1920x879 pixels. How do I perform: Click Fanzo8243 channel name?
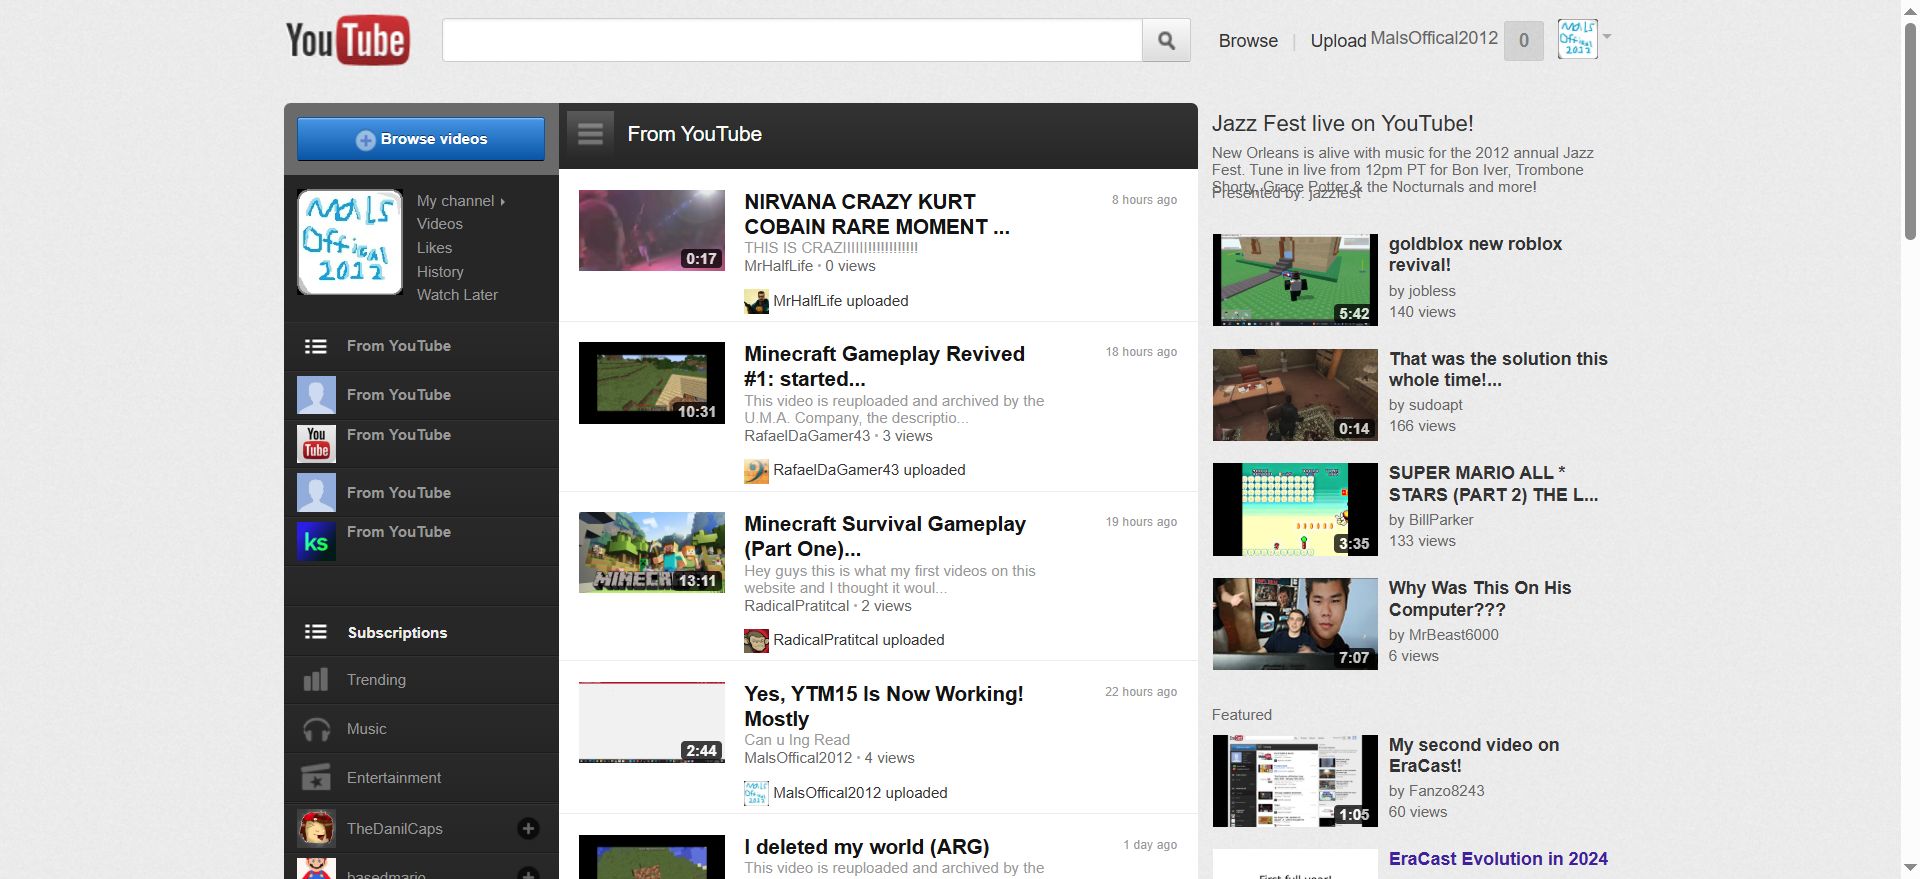[x=1446, y=791]
